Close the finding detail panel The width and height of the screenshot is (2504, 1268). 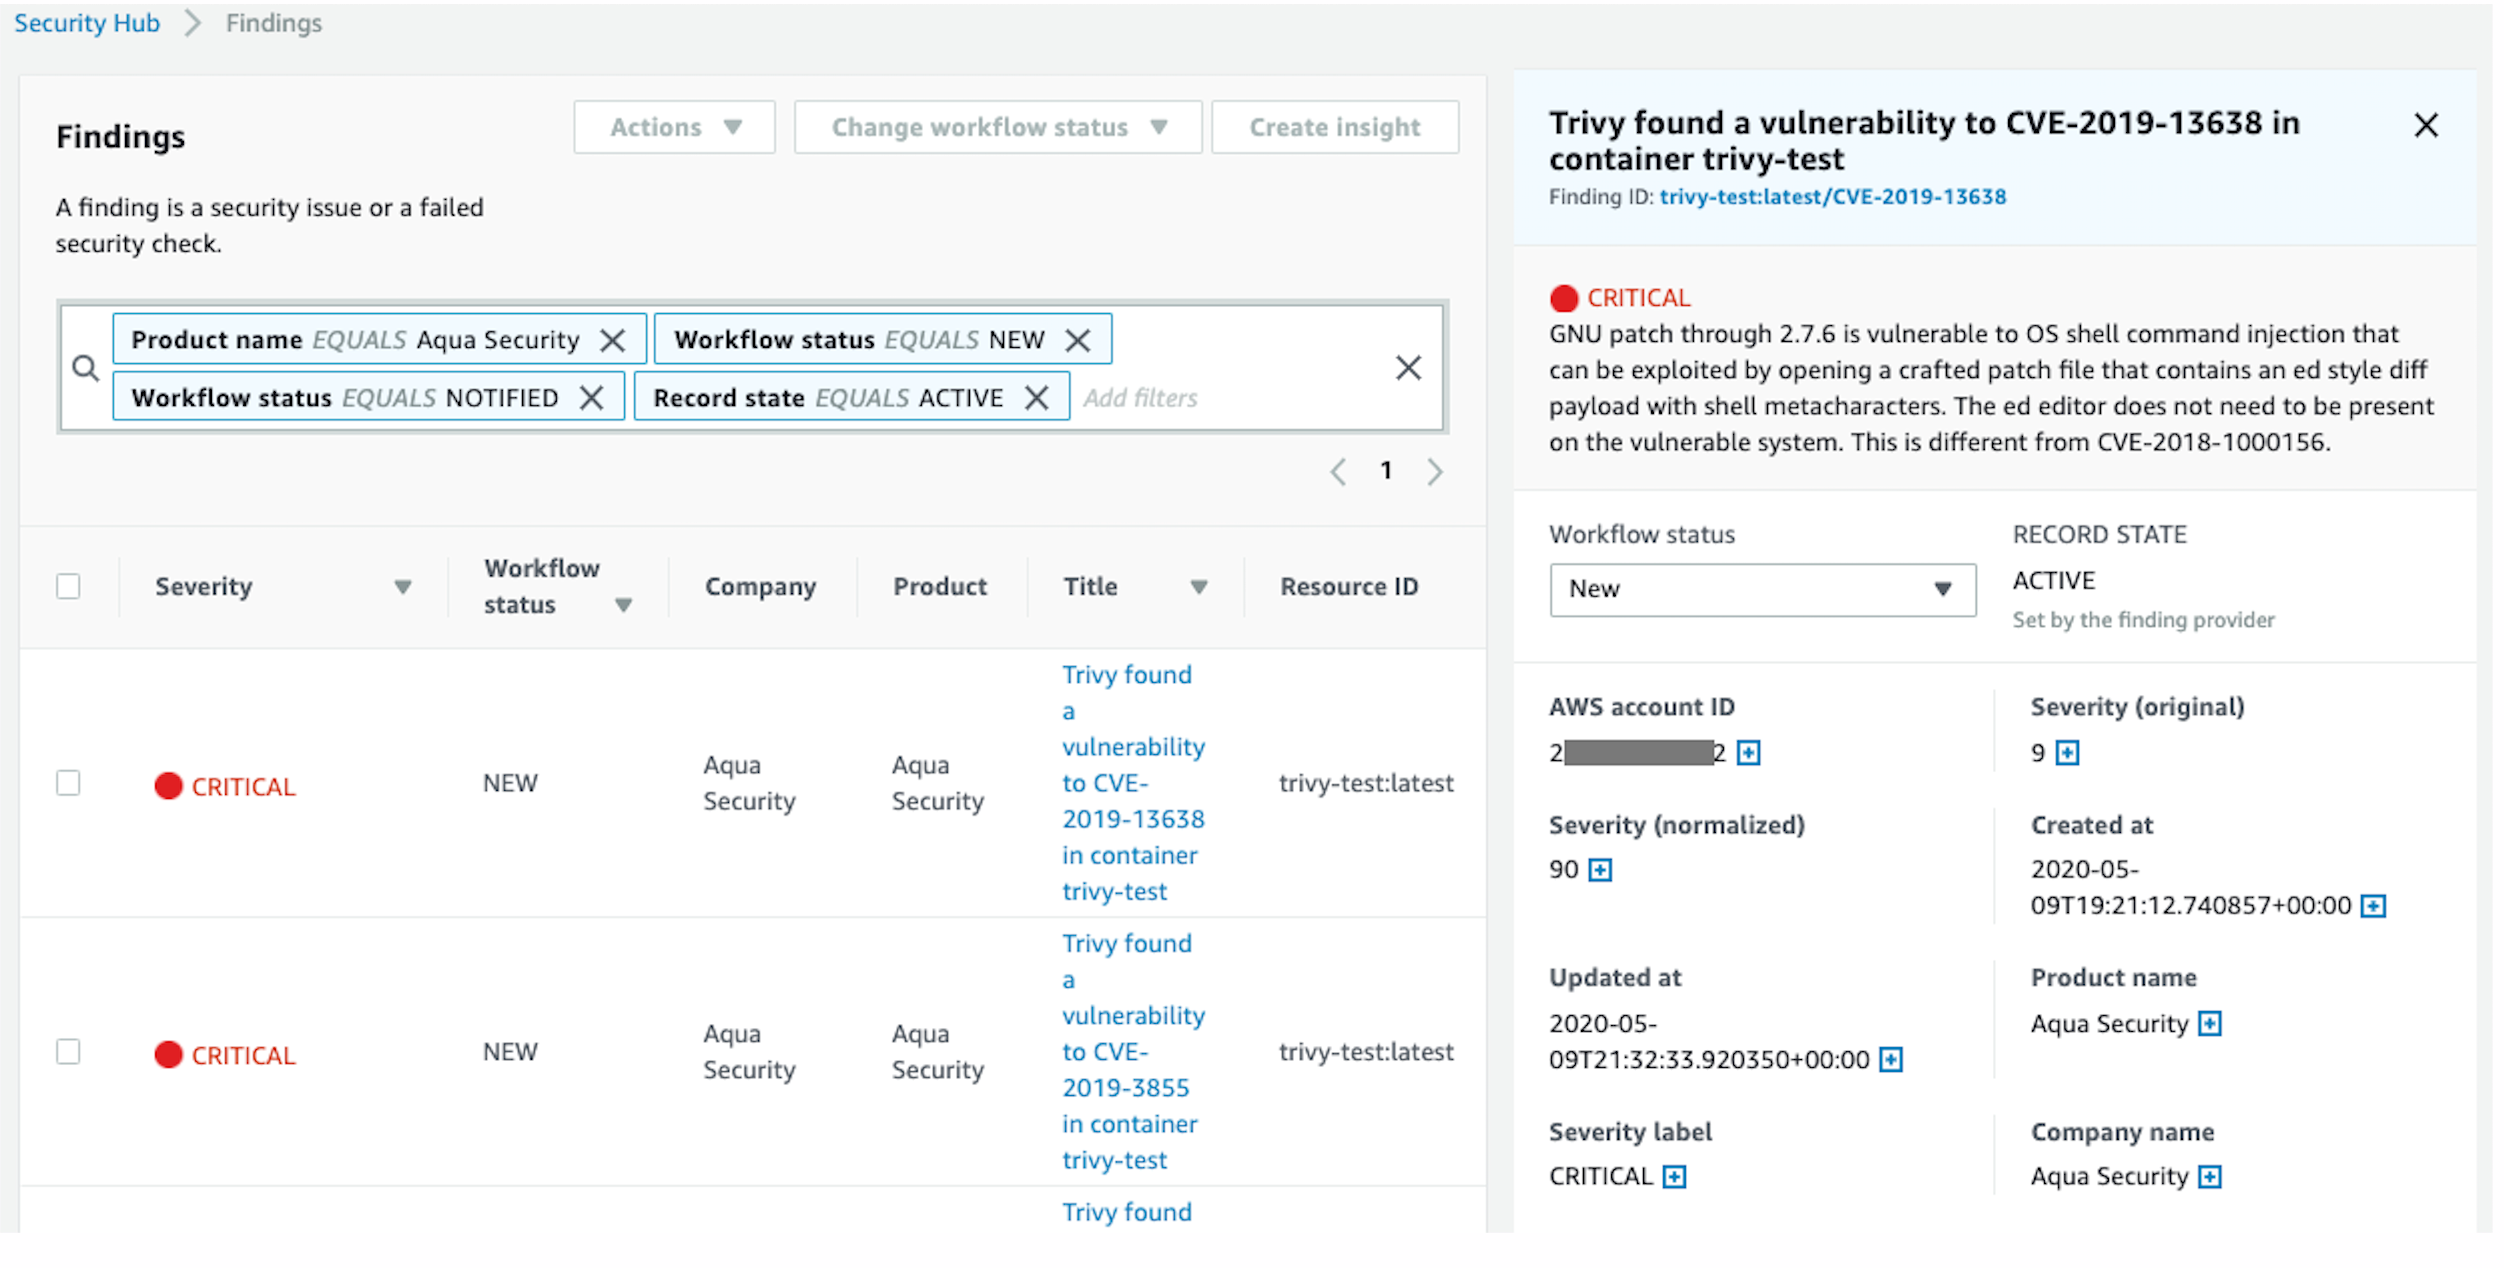(x=2427, y=125)
